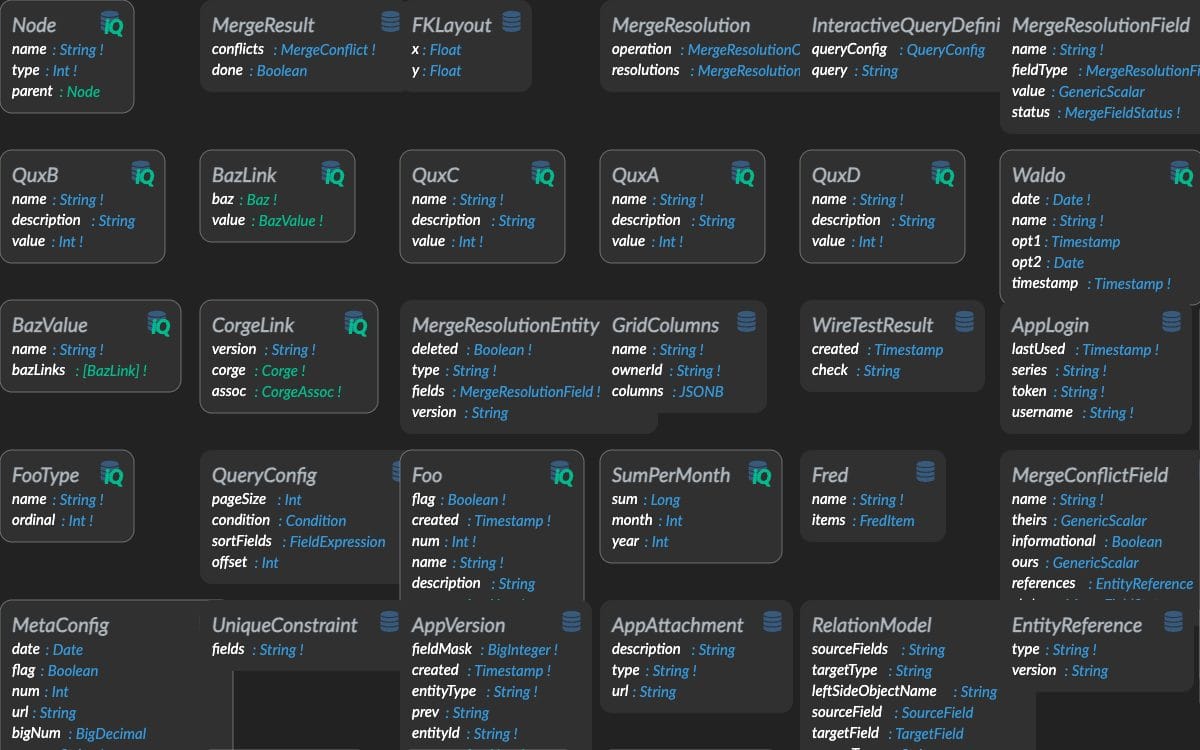The image size is (1200, 750).
Task: Click the database icon on Fred card
Action: click(925, 471)
